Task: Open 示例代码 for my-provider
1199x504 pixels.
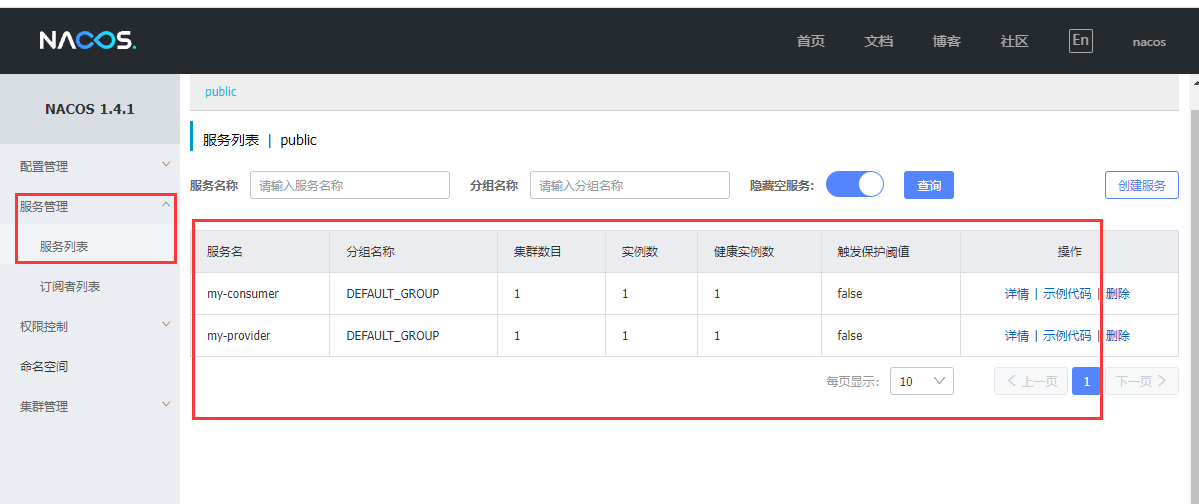Action: click(1067, 336)
